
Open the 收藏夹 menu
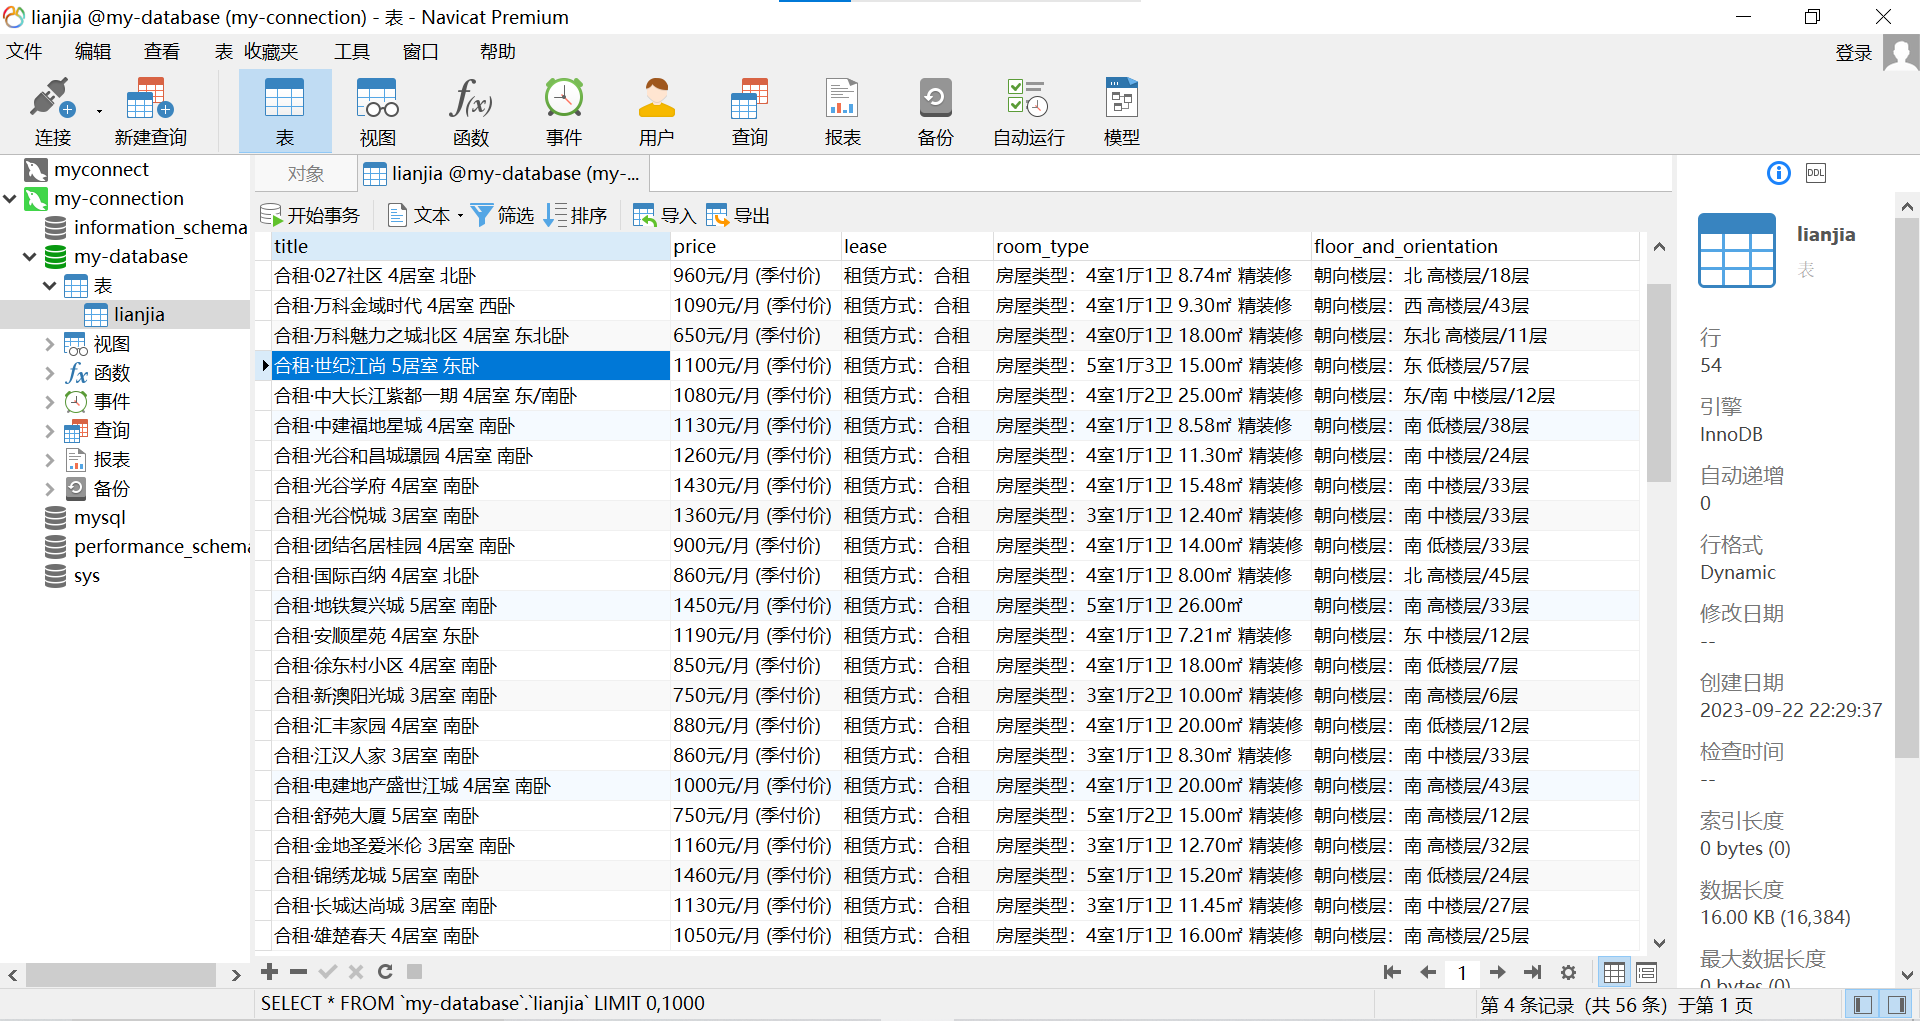click(x=272, y=51)
